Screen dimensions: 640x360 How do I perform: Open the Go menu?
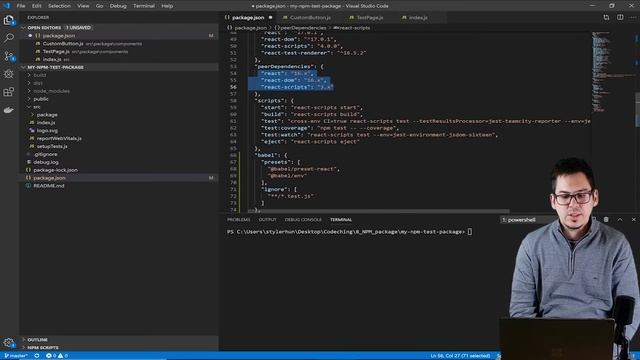(x=100, y=6)
